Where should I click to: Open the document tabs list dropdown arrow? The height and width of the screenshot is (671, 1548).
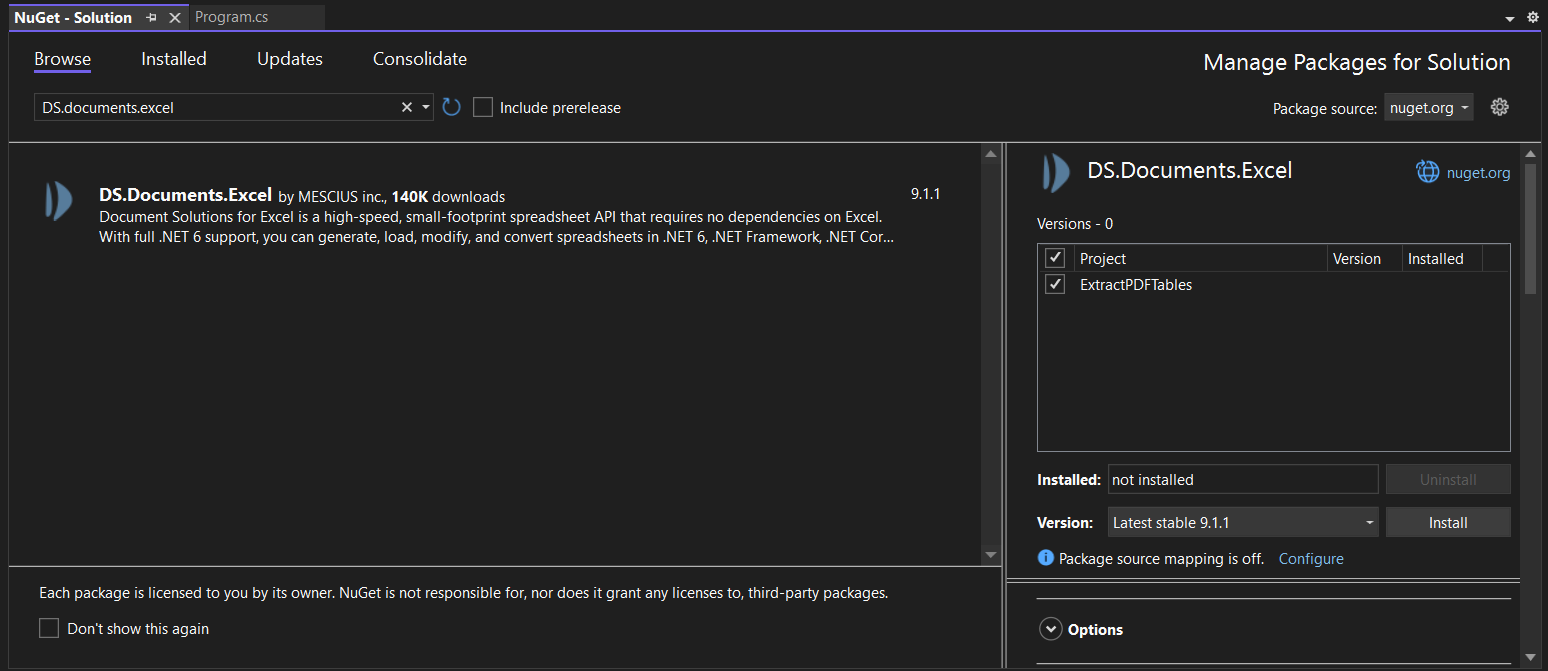point(1510,18)
